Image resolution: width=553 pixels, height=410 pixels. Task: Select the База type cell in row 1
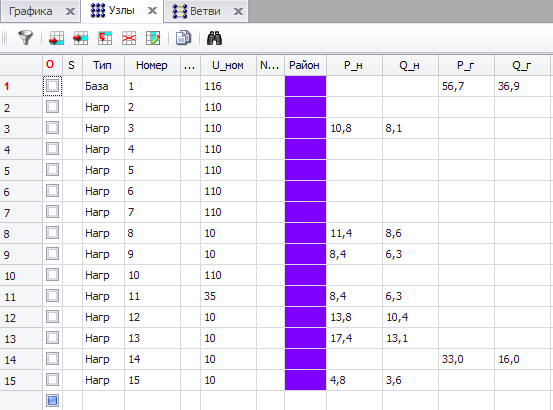(103, 86)
